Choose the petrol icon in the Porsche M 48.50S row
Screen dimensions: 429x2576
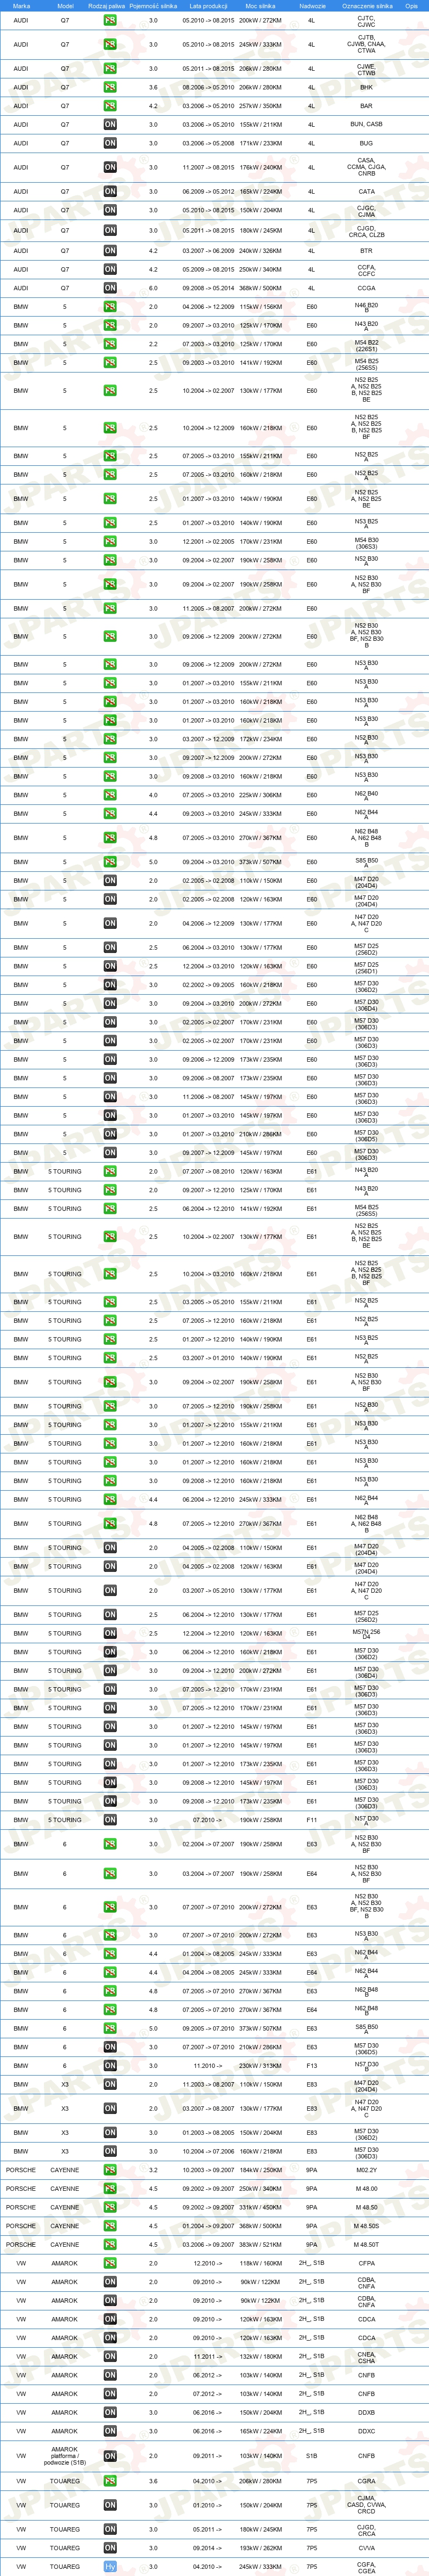tap(110, 2226)
